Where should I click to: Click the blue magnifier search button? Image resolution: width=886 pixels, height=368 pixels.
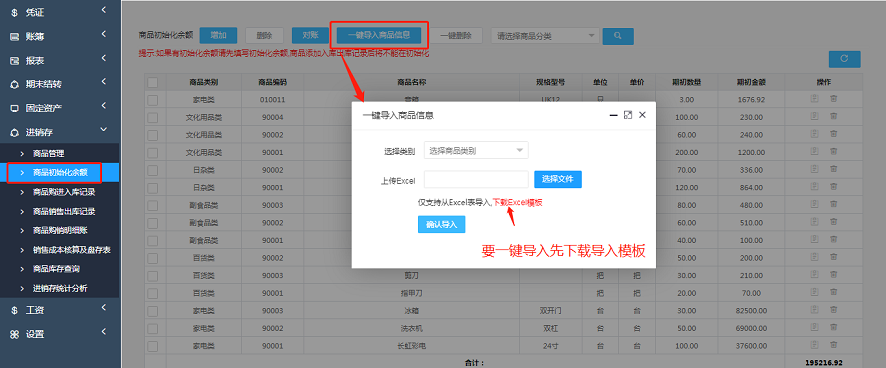[x=618, y=36]
